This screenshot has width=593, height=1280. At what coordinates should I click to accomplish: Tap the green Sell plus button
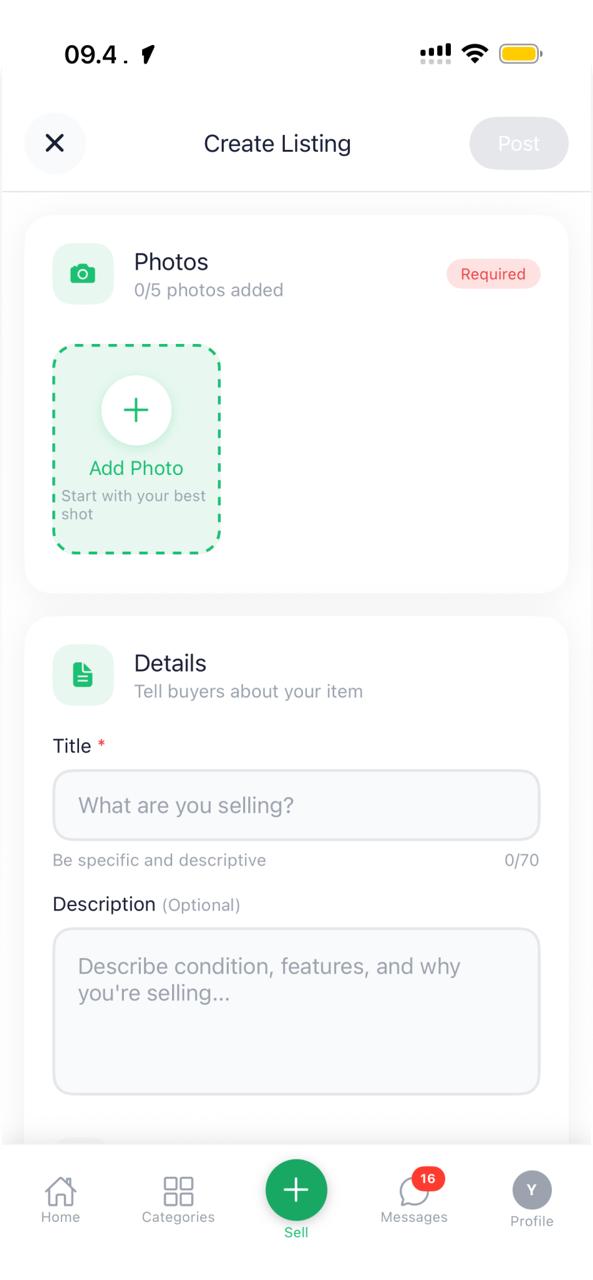296,1190
